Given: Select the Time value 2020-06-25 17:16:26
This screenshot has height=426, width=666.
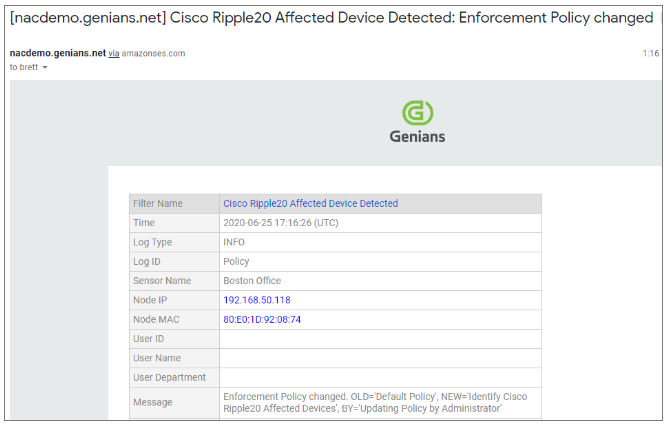Looking at the screenshot, I should pyautogui.click(x=281, y=223).
